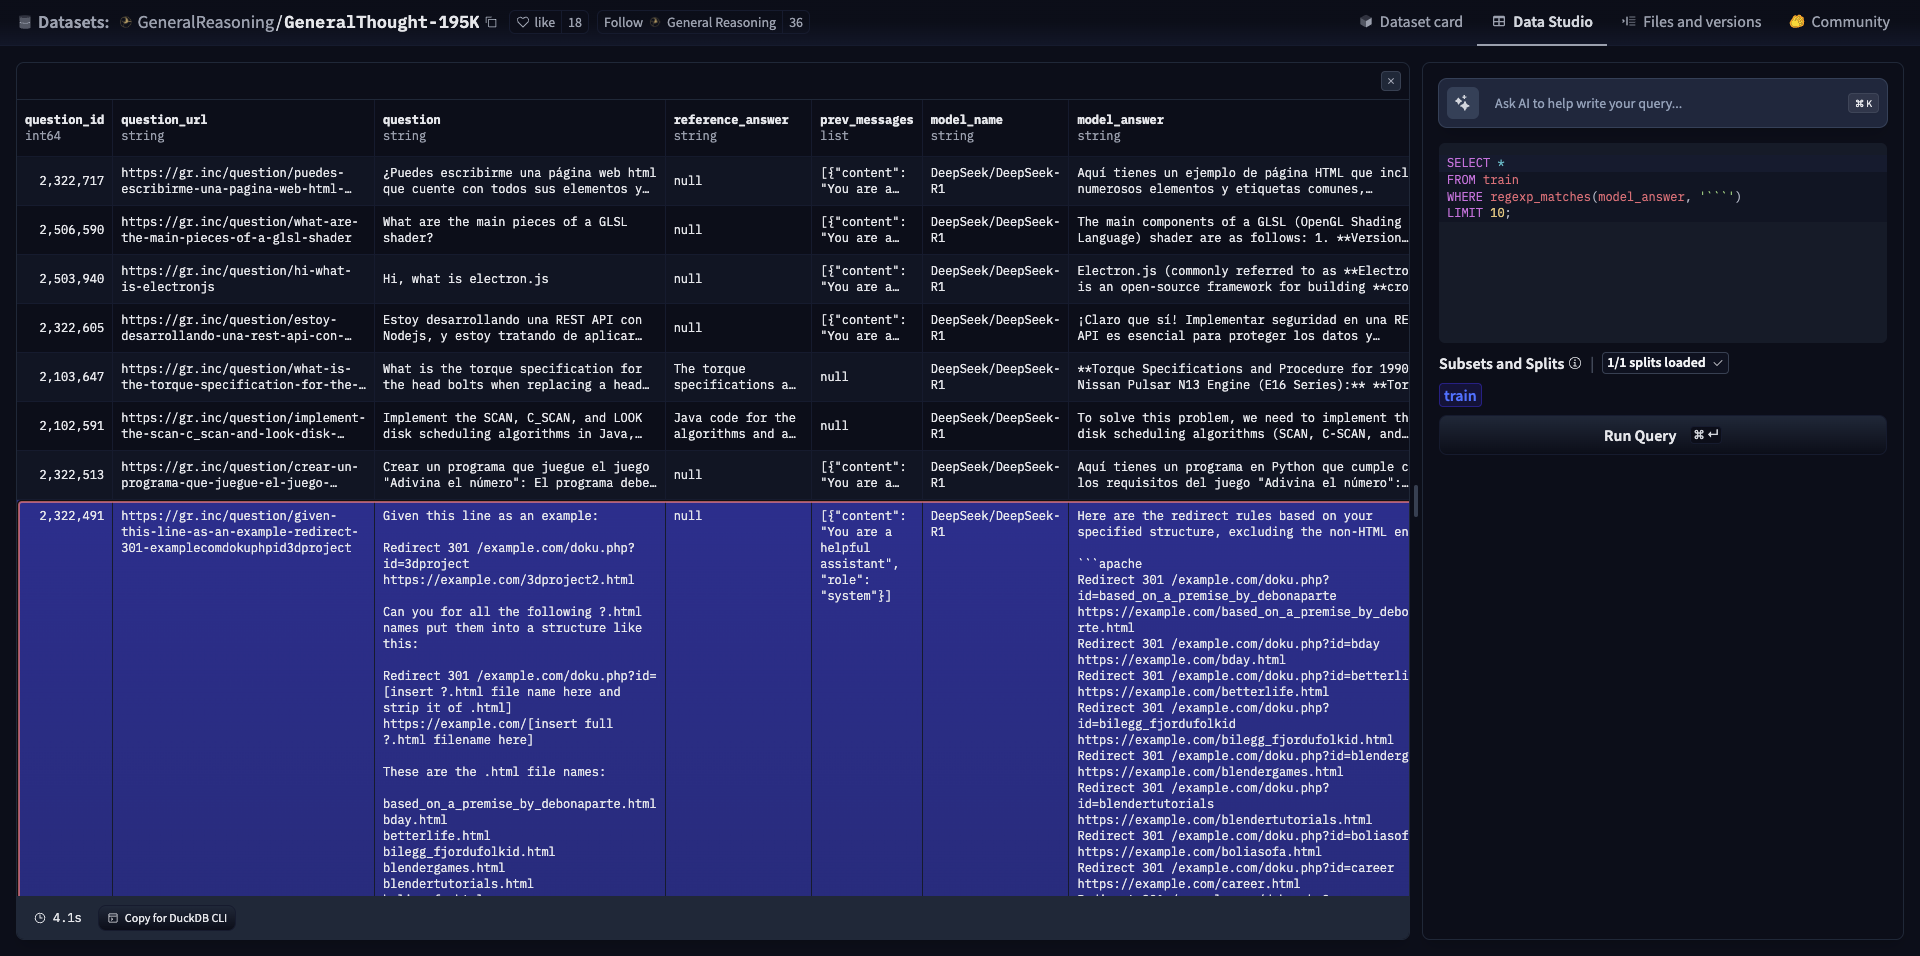Click the Subsets and Splits info icon
Screen dimensions: 1920x956
tap(1575, 363)
